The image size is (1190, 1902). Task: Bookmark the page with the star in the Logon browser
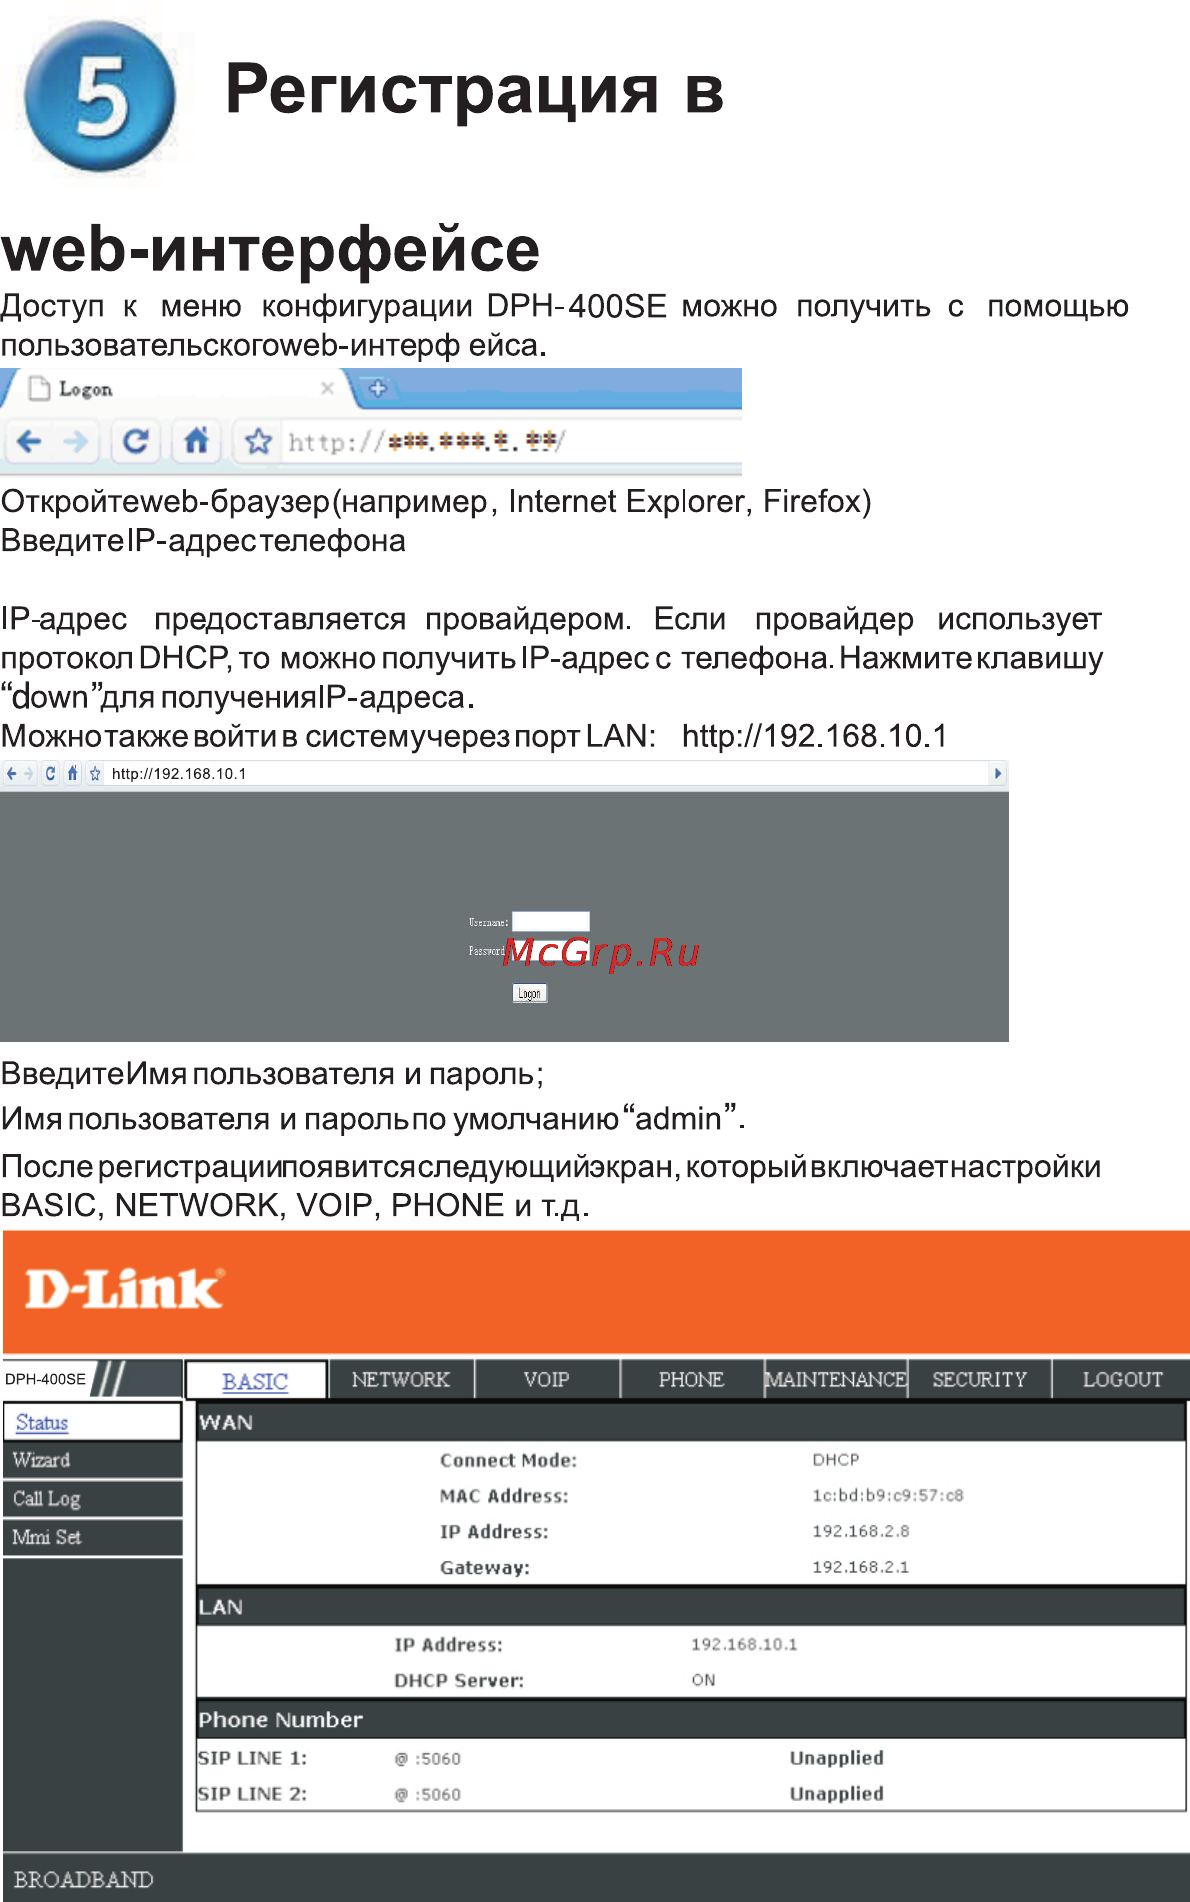coord(259,441)
